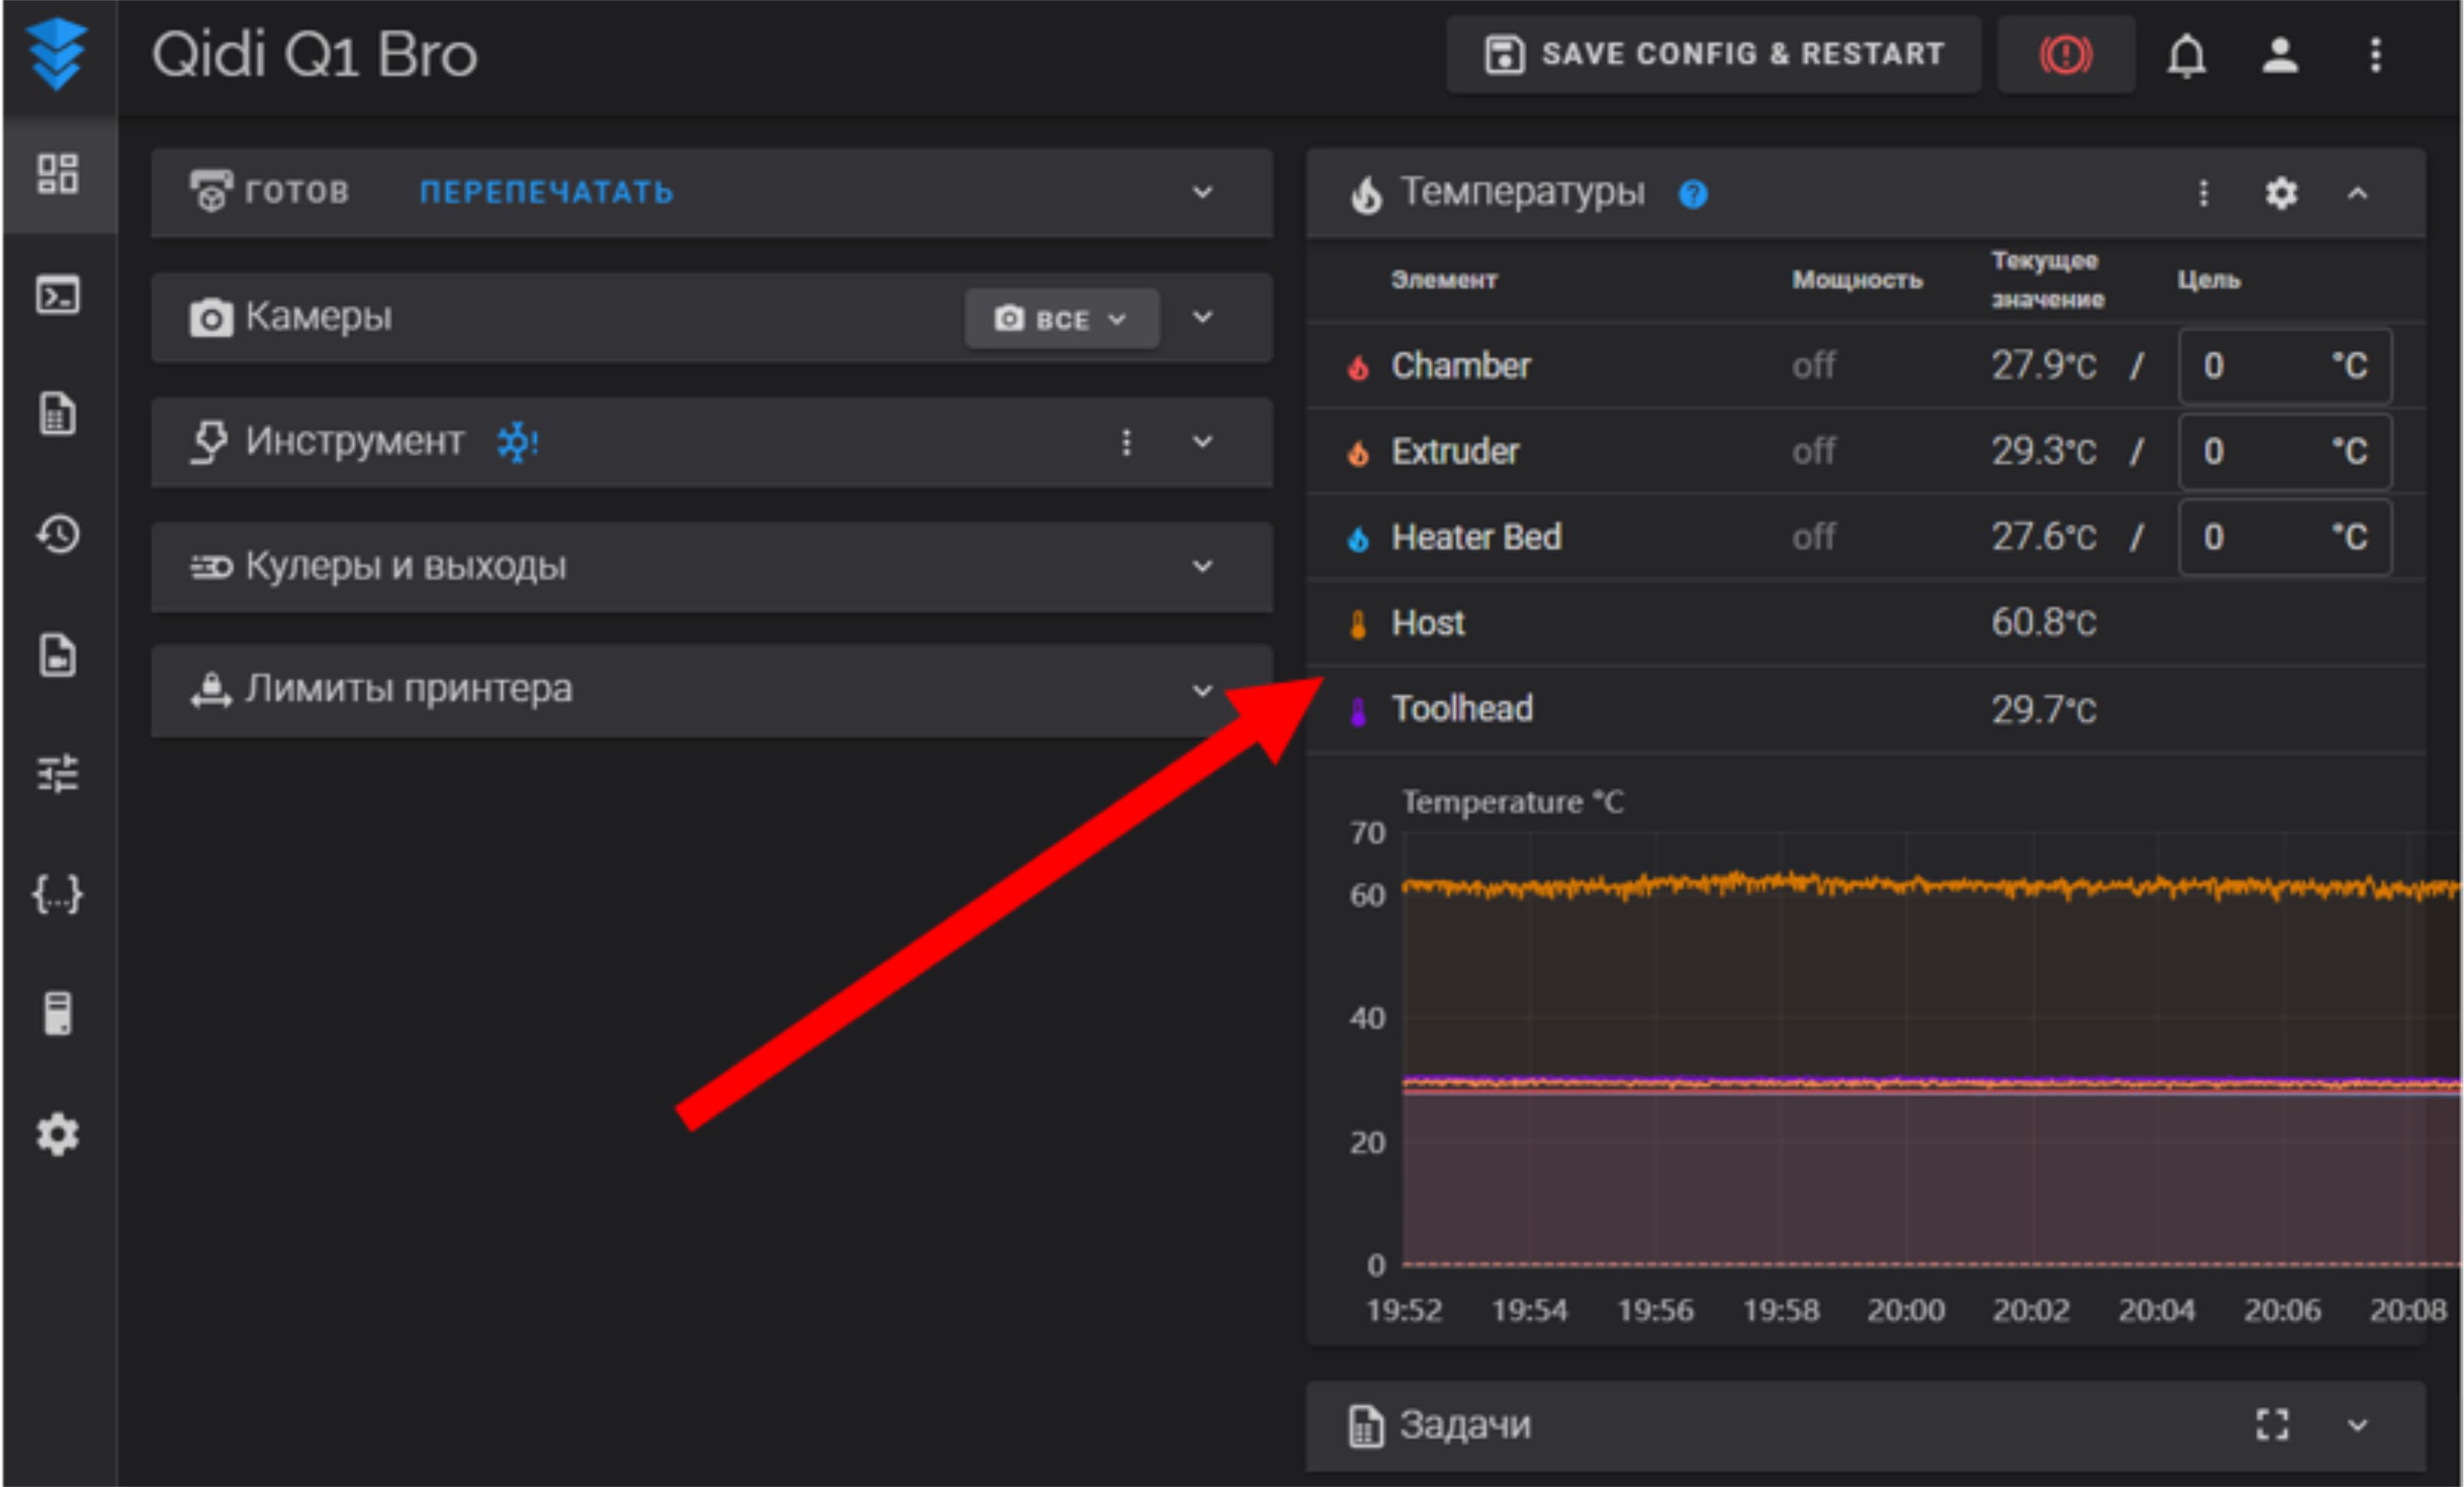Click the emergency stop icon
The height and width of the screenshot is (1487, 2464).
point(2065,54)
